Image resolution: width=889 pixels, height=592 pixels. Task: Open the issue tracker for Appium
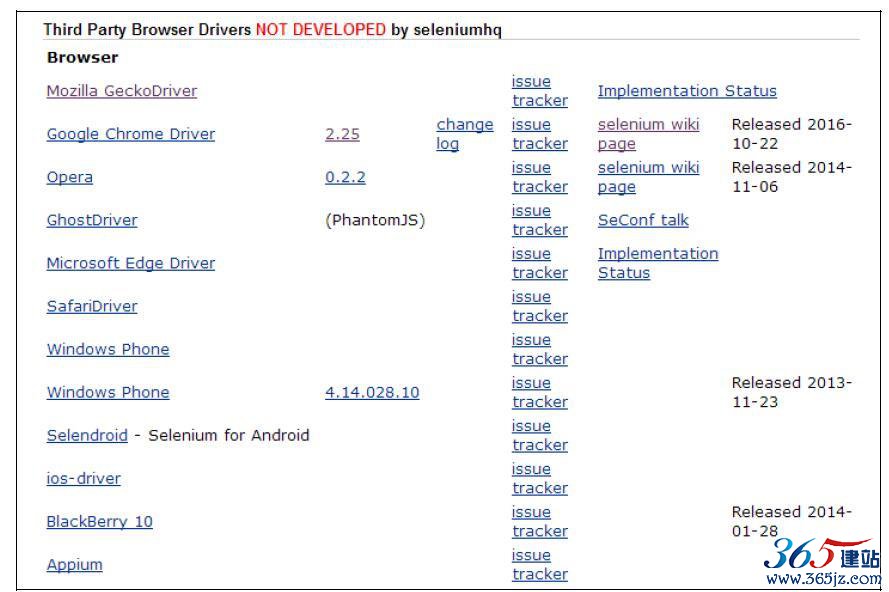click(x=540, y=565)
